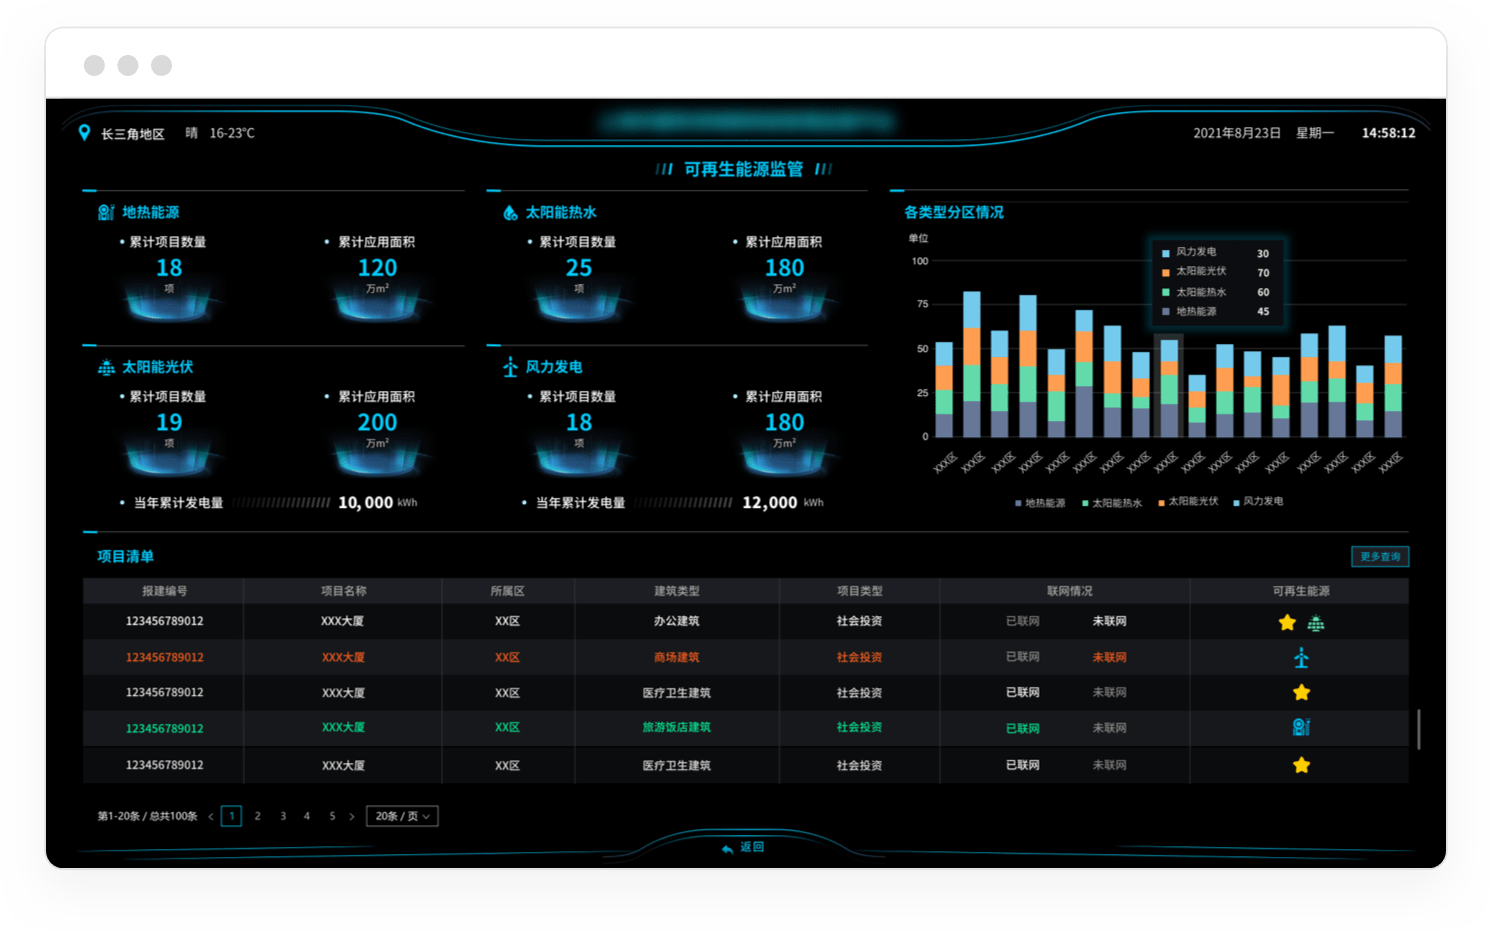Click the 地热能源 panel header icon
The image size is (1492, 934).
coord(106,212)
